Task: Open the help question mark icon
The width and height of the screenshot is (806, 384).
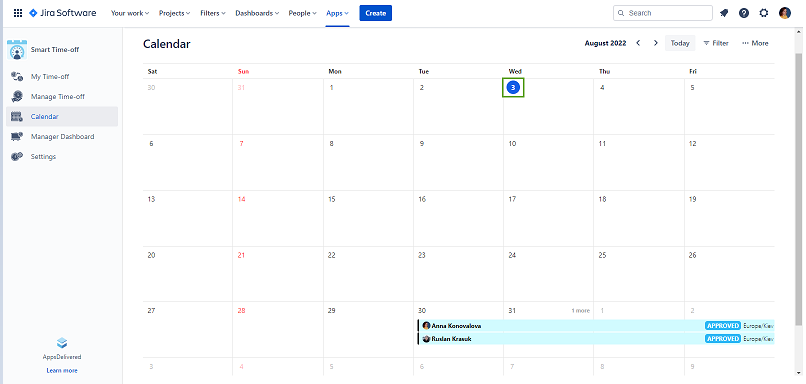Action: pyautogui.click(x=744, y=13)
